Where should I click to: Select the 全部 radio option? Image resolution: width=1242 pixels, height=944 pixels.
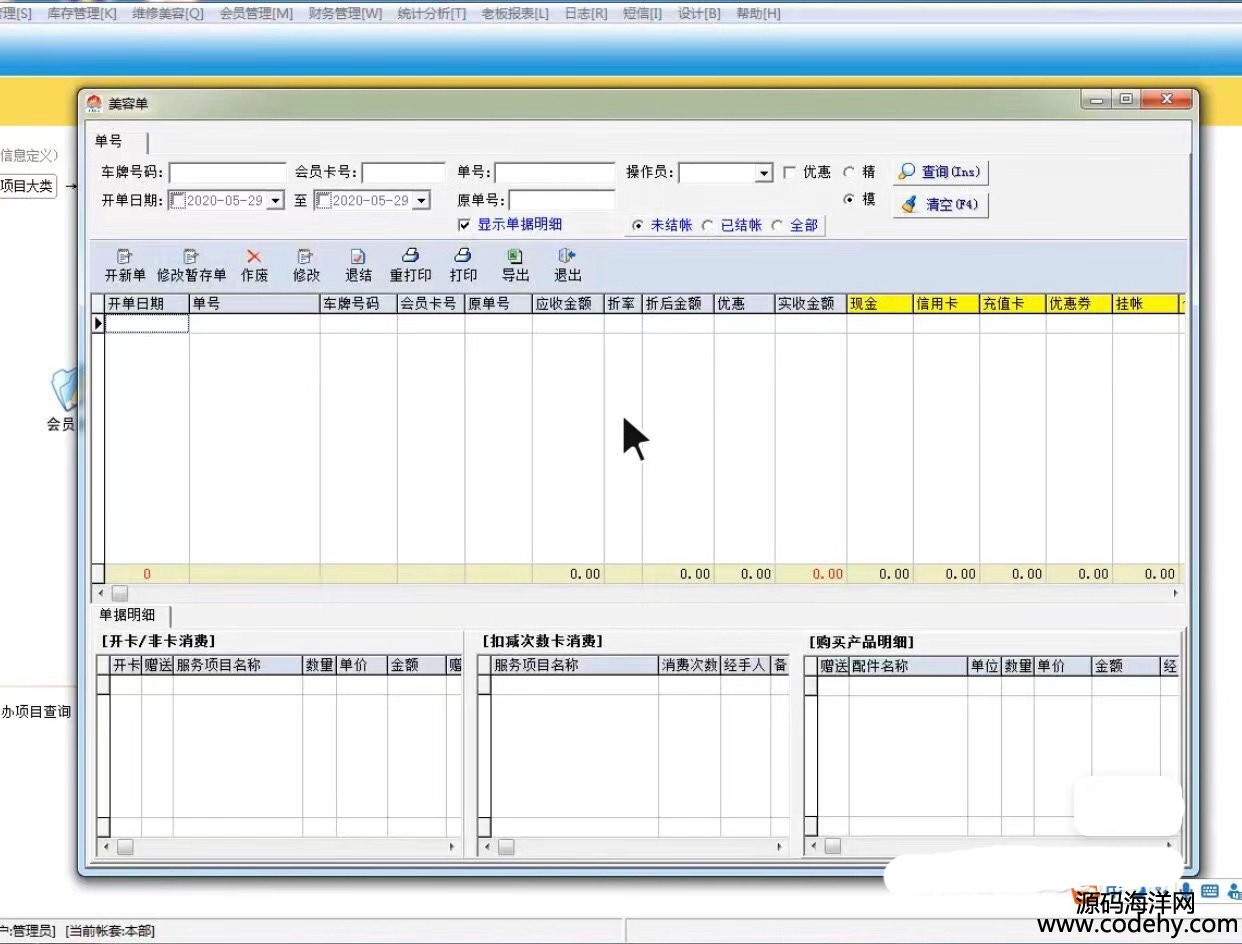pos(778,226)
